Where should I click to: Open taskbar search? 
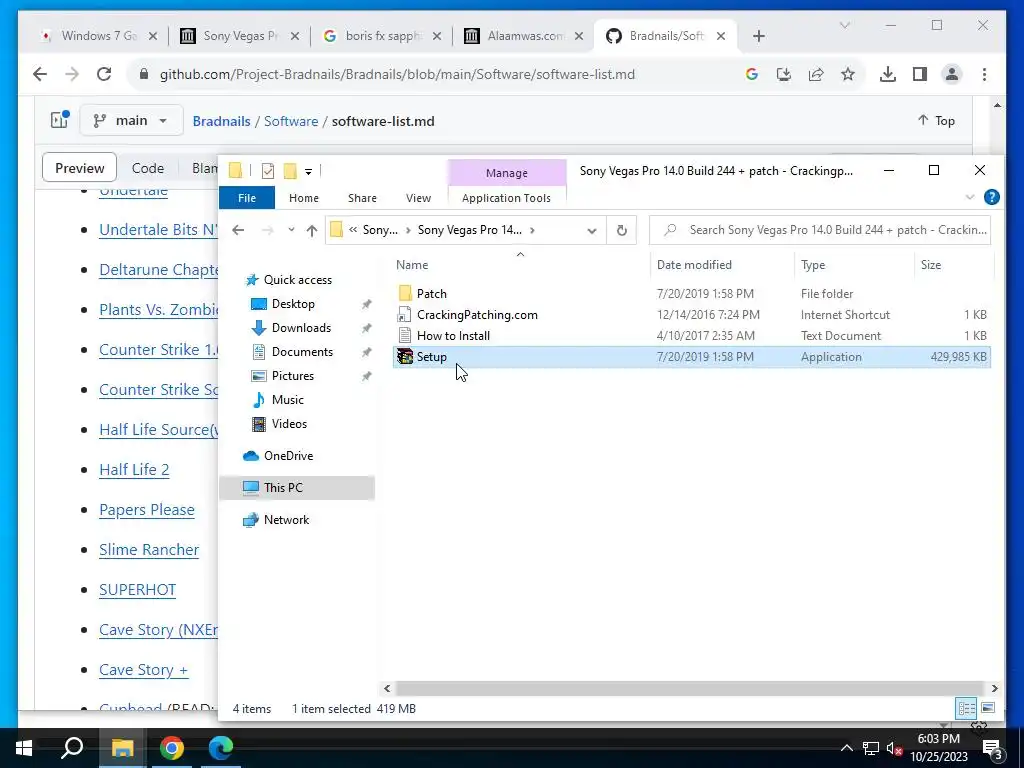coord(72,748)
